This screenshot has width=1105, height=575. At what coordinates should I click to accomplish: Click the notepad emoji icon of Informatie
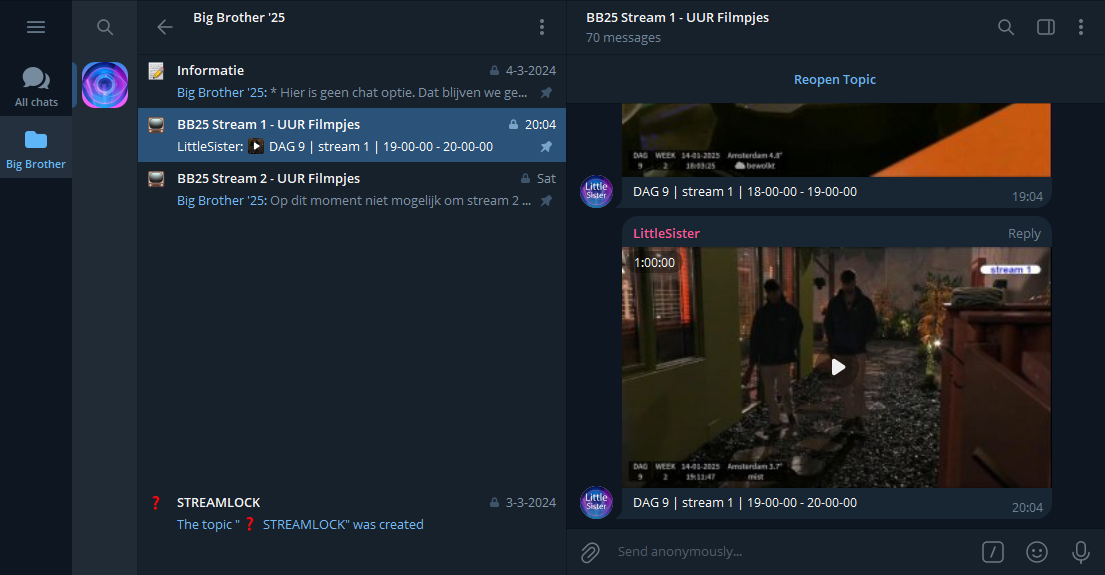coord(156,70)
